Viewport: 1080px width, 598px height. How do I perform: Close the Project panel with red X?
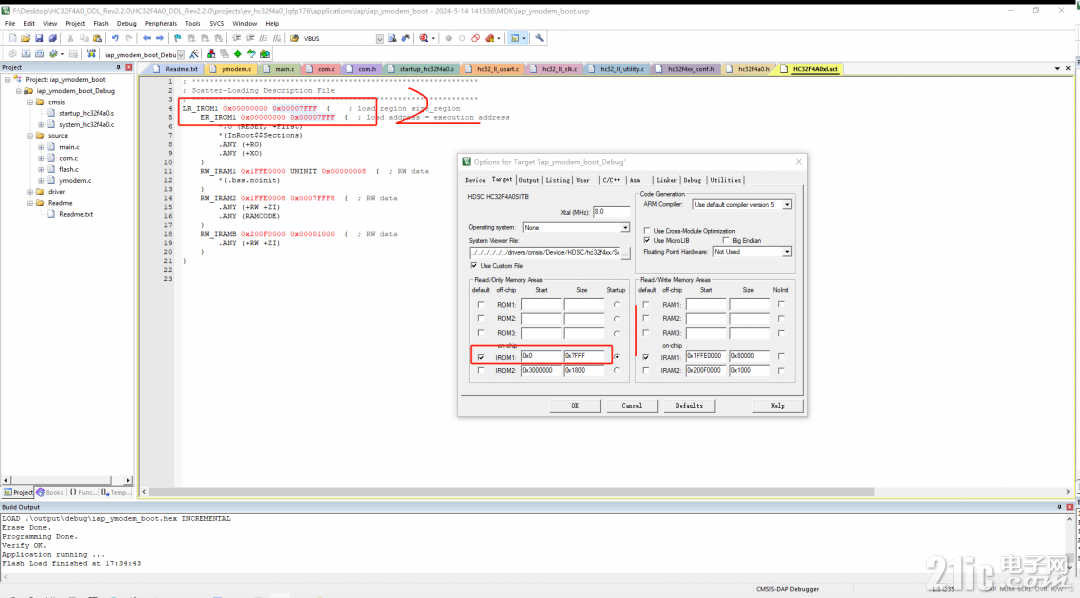tap(129, 68)
